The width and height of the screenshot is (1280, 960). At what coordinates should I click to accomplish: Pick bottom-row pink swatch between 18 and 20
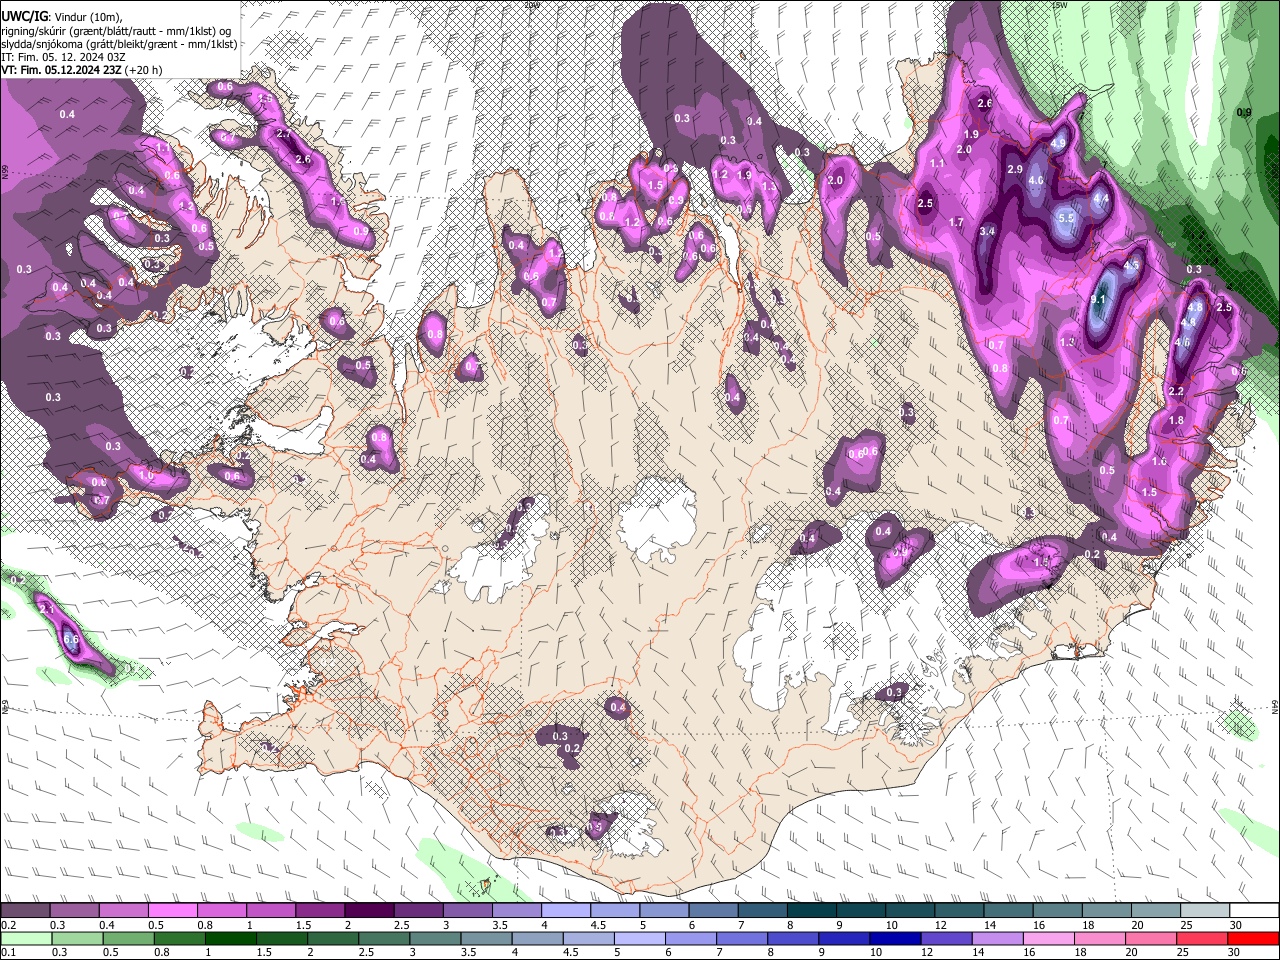point(1101,938)
